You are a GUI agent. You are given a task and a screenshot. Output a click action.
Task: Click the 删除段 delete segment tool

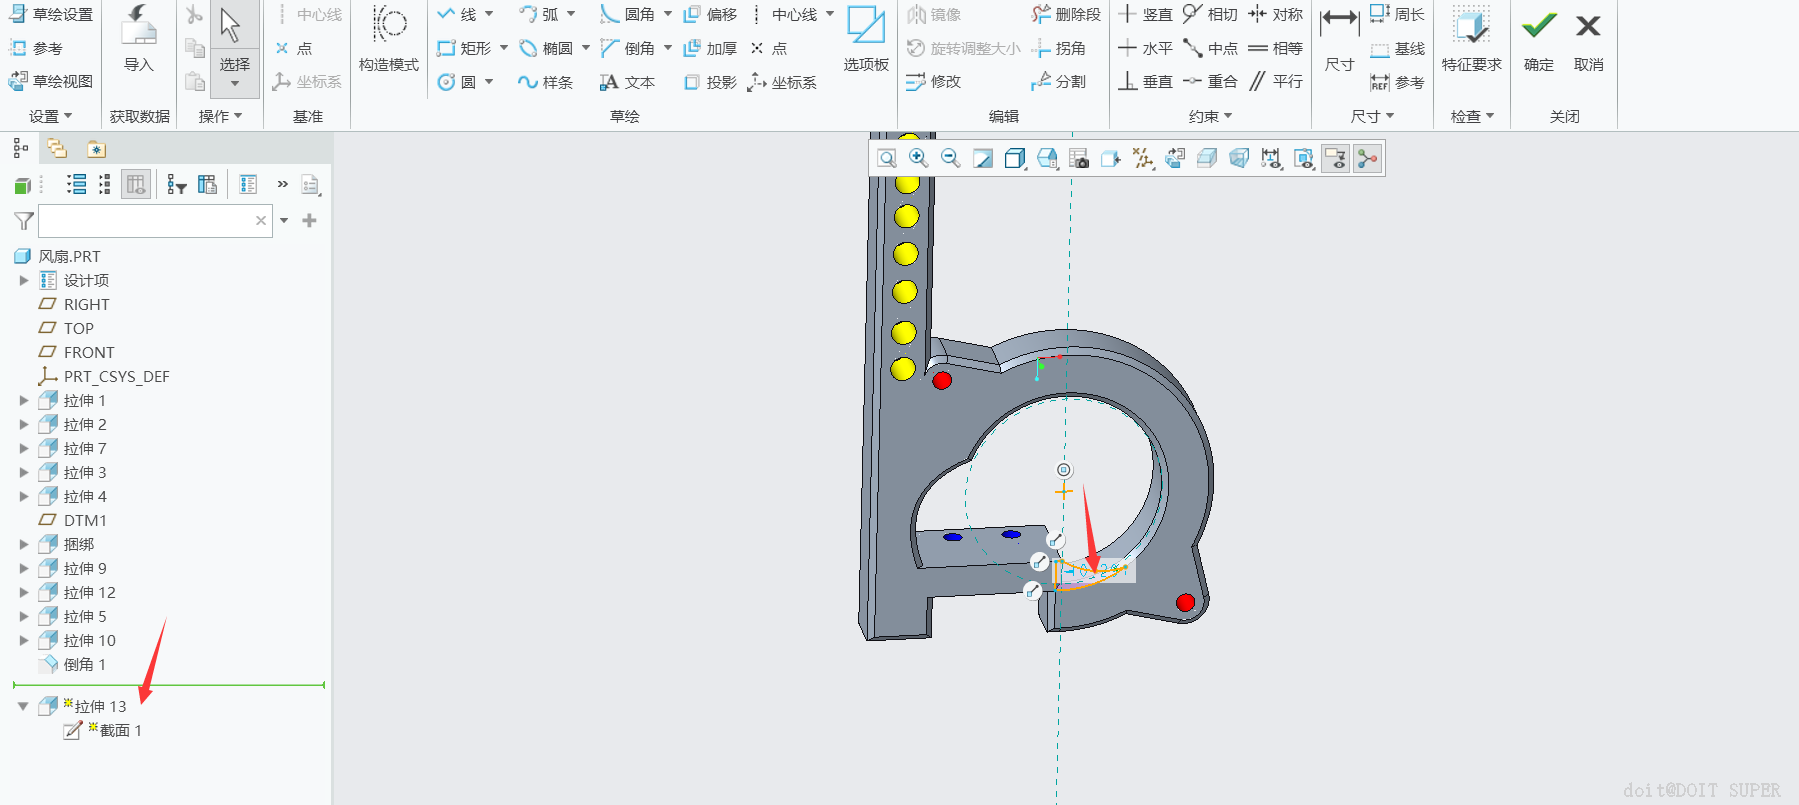(x=1066, y=14)
